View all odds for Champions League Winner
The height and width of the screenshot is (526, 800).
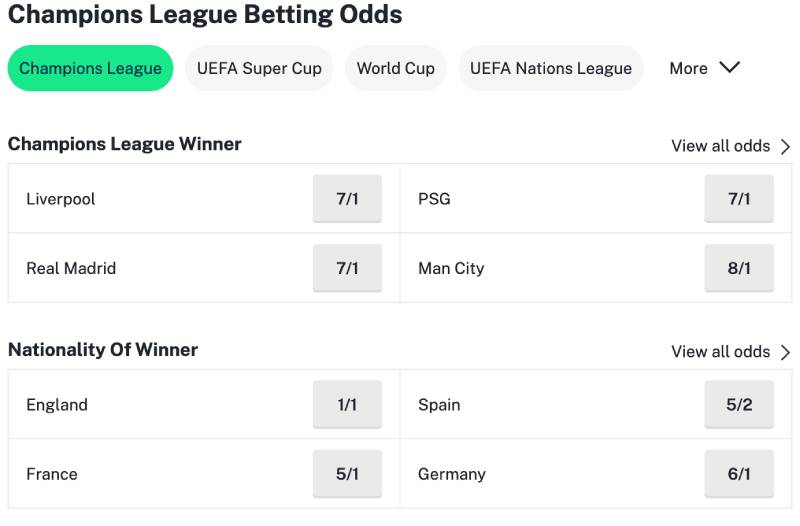(720, 146)
